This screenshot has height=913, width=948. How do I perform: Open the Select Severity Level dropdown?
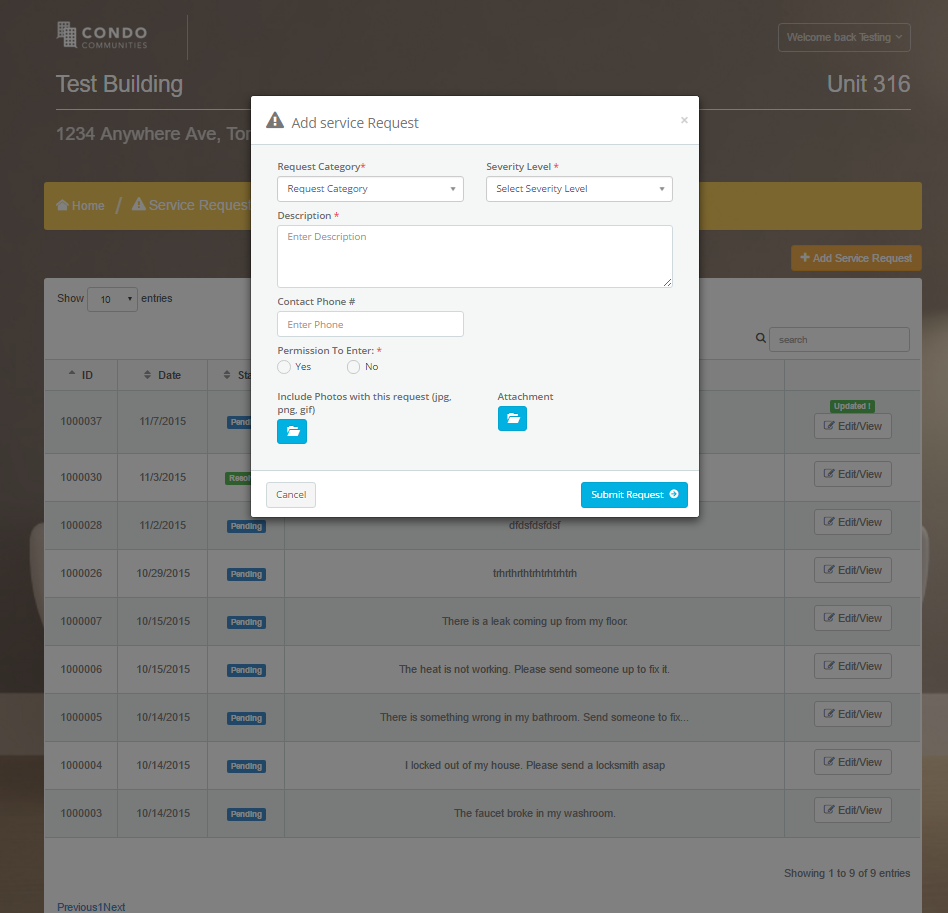coord(579,188)
